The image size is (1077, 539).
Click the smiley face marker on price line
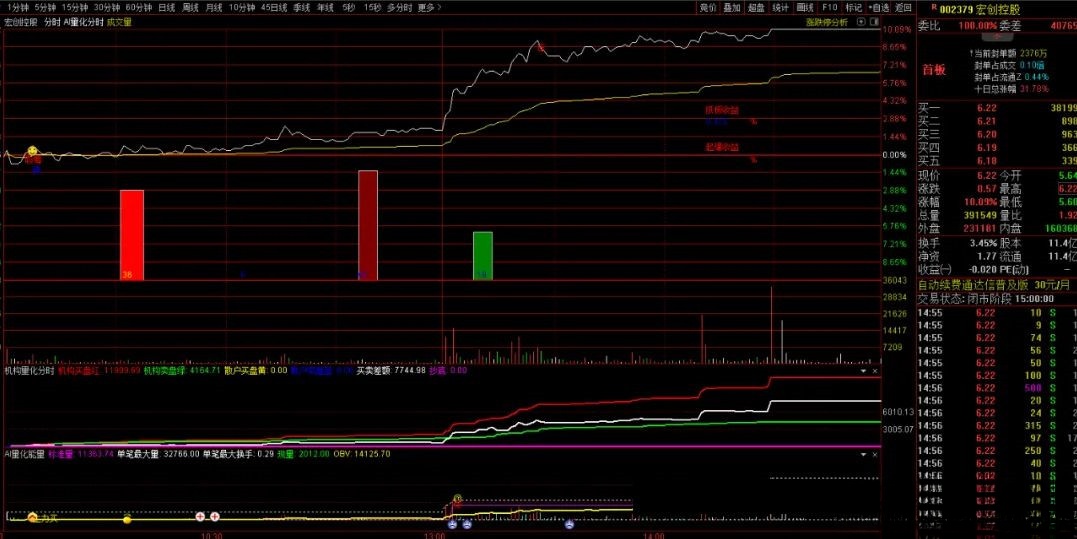(32, 150)
